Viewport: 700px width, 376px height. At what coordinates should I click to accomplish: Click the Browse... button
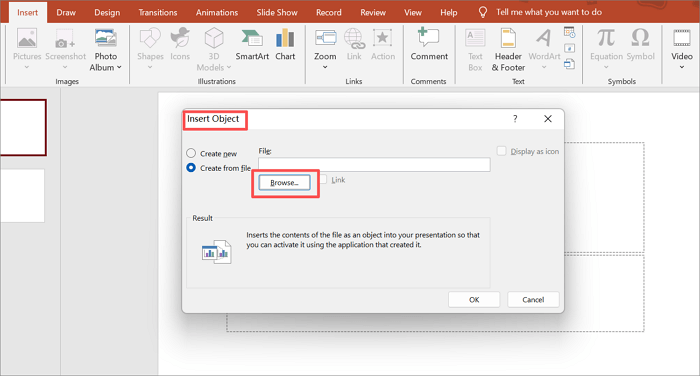[x=284, y=183]
